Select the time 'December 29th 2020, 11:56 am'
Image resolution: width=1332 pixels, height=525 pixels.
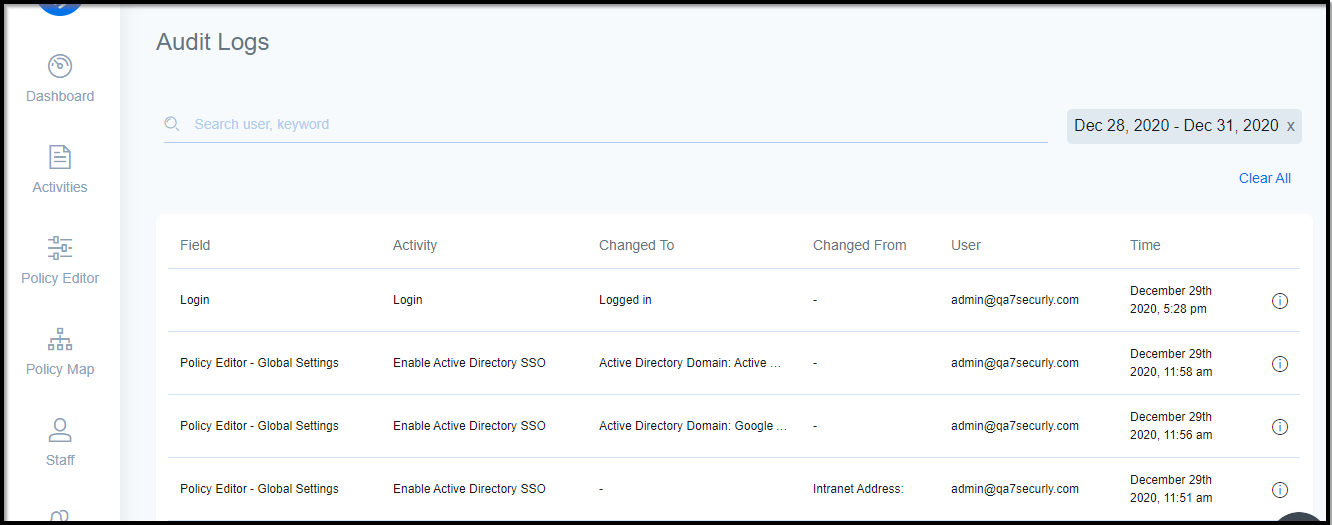pos(1171,426)
